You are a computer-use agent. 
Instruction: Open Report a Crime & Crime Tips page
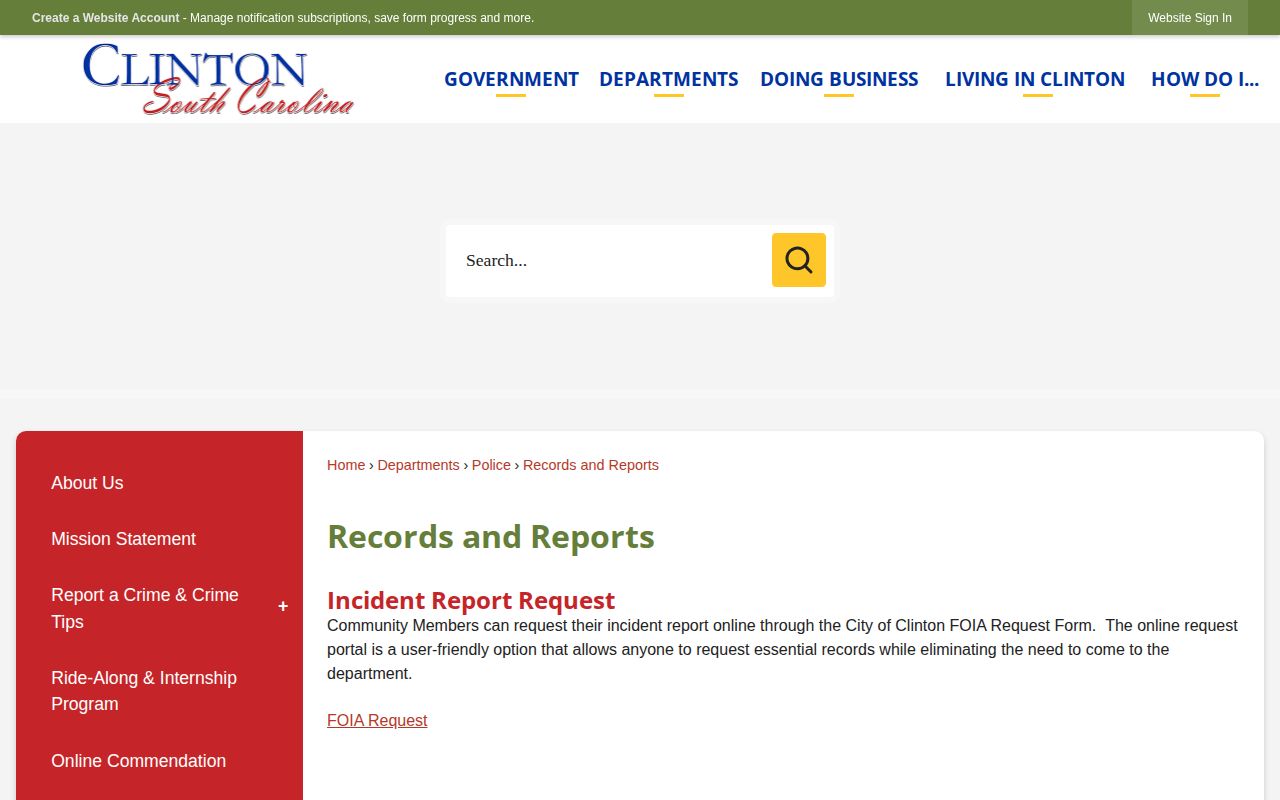point(145,608)
